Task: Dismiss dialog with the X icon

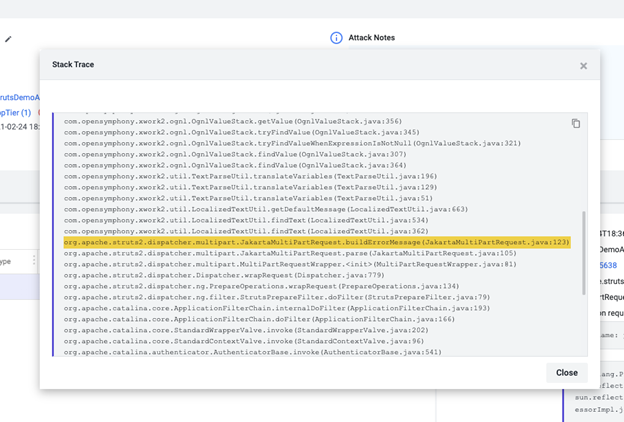Action: point(583,66)
